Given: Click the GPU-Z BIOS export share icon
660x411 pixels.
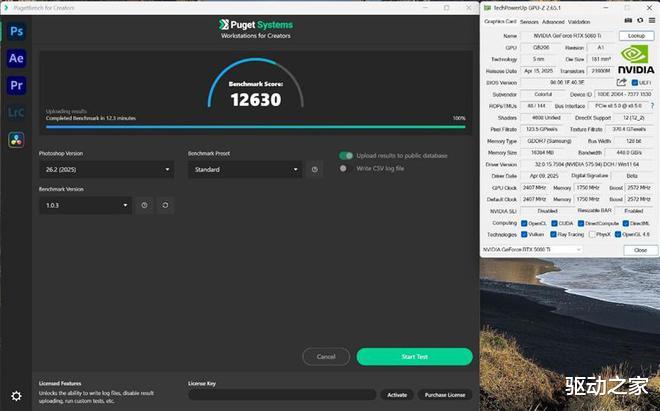Looking at the screenshot, I should (x=621, y=82).
